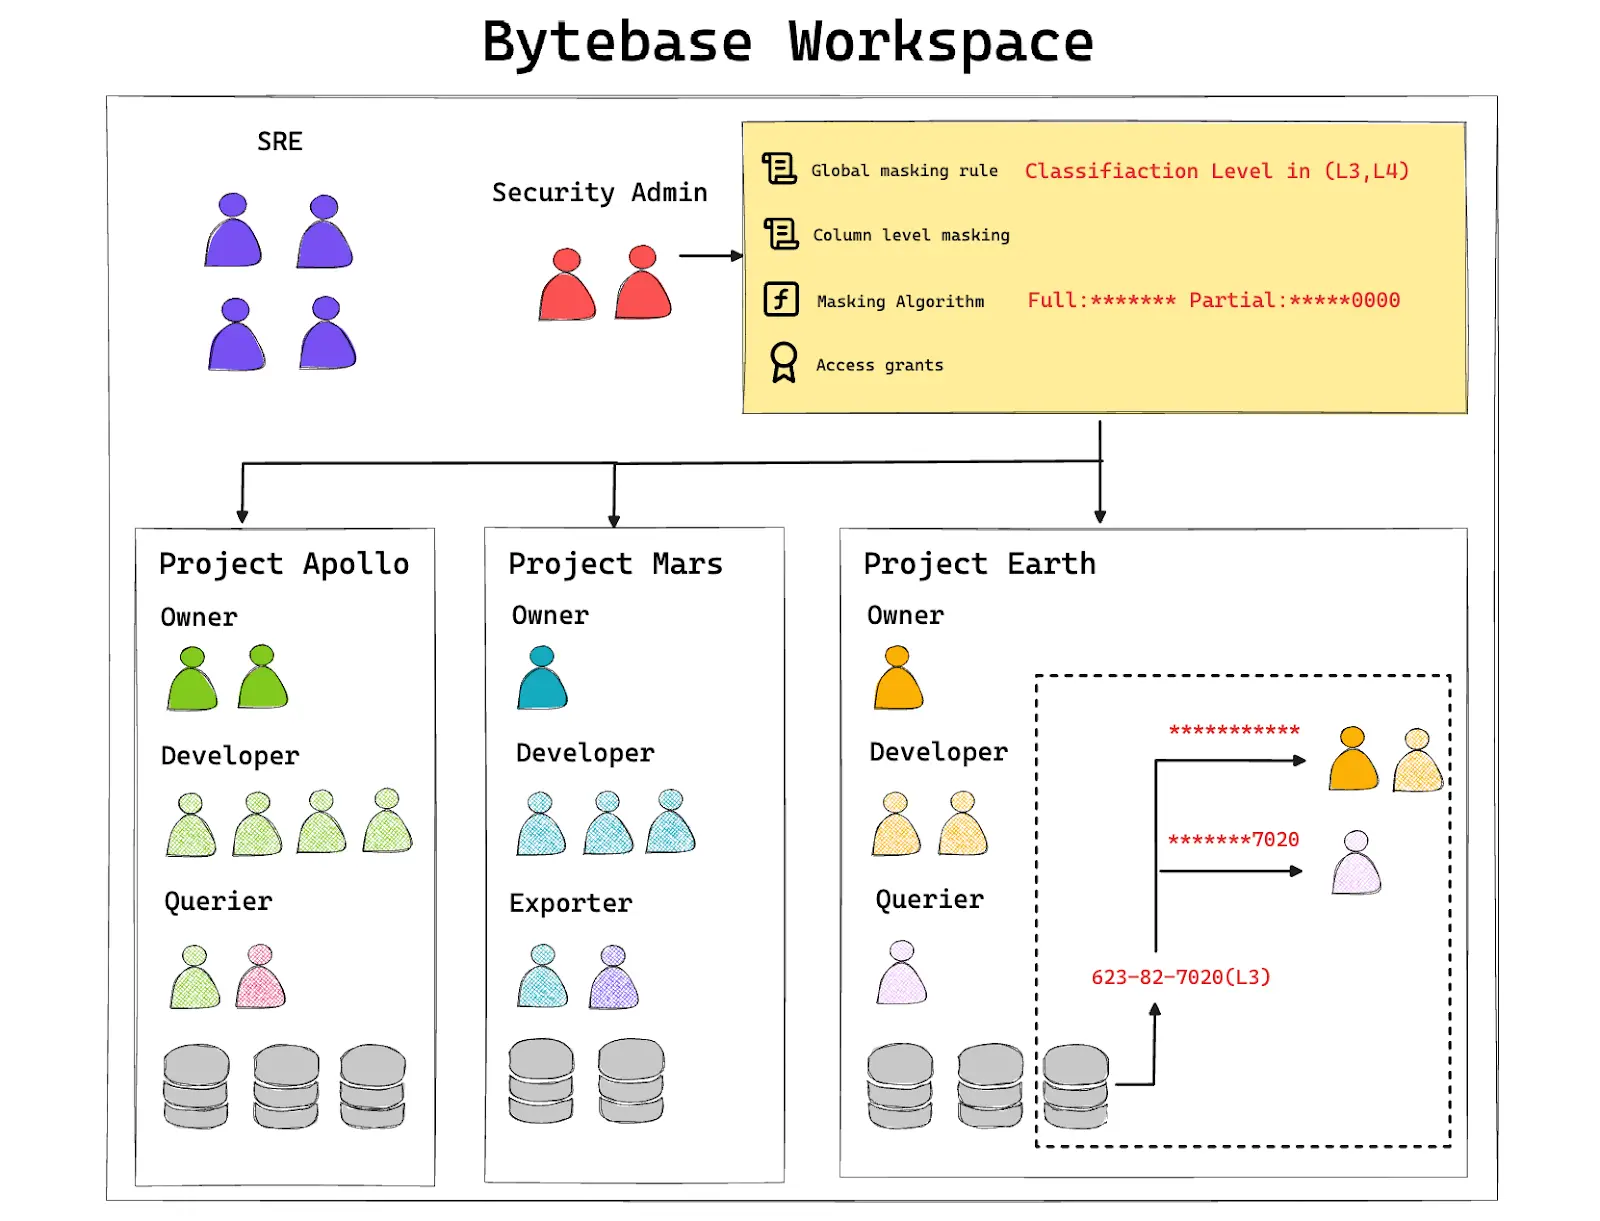The image size is (1600, 1221).
Task: Select the purple Exporter person in Project Mars
Action: pos(614,977)
